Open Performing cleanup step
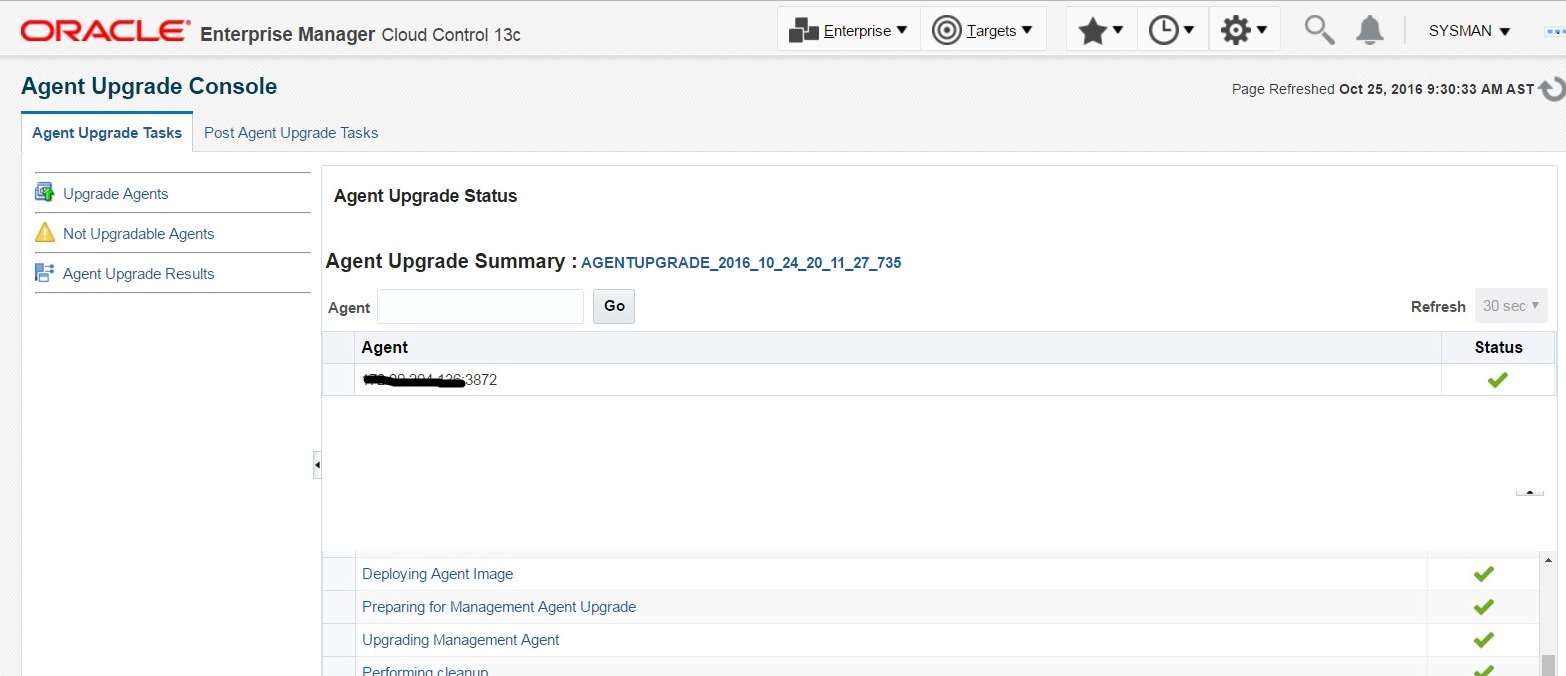Screen dimensions: 1566x676 click(425, 670)
